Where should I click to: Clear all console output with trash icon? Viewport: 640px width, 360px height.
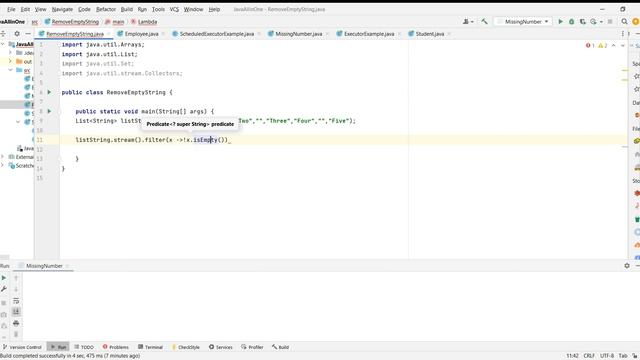16,334
